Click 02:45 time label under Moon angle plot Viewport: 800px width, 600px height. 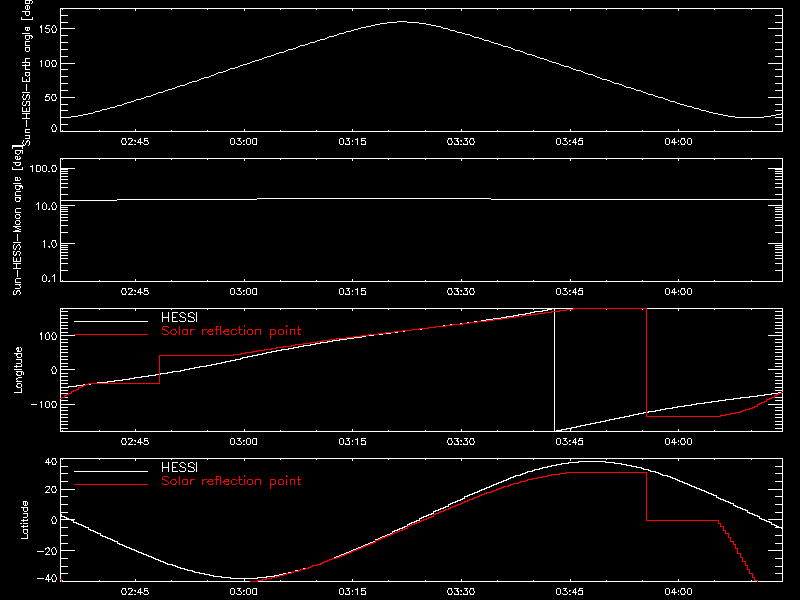coord(135,292)
